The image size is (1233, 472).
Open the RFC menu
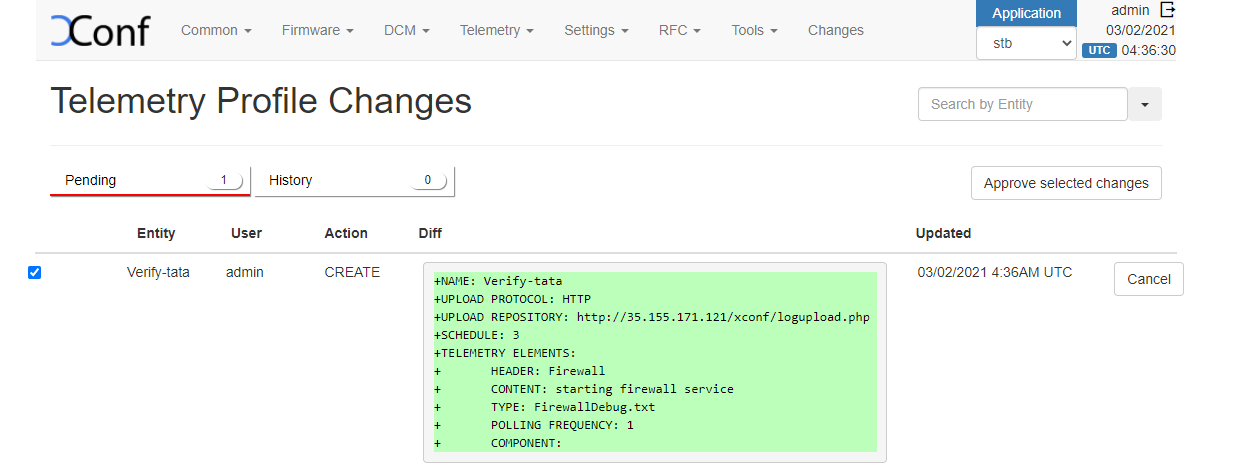(x=680, y=30)
